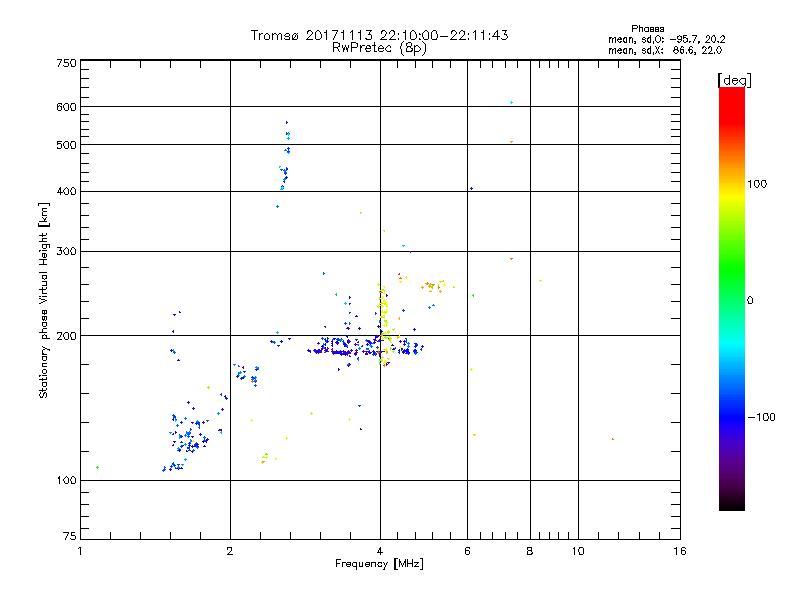Image resolution: width=800 pixels, height=600 pixels.
Task: Click the 'mean, sd,O: -95.7, 20.2' line
Action: [666, 39]
